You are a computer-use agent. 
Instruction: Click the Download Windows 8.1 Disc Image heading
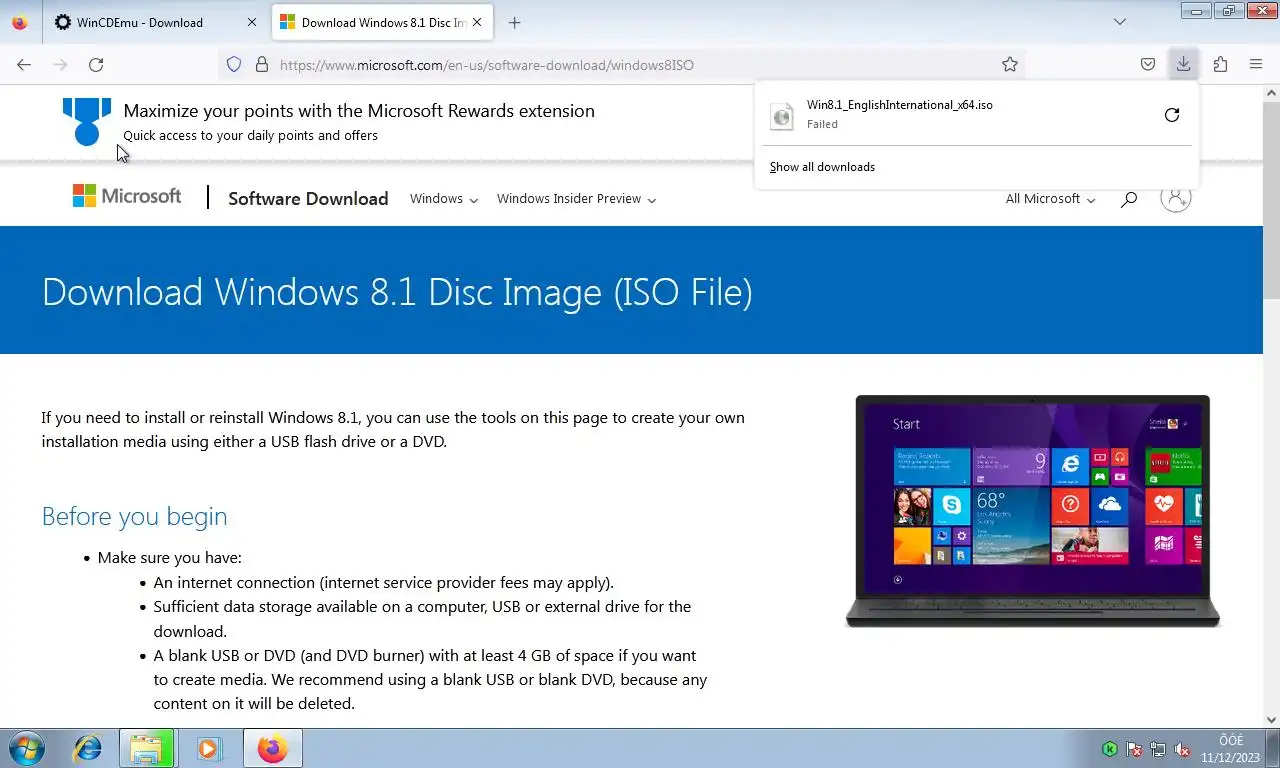click(397, 292)
